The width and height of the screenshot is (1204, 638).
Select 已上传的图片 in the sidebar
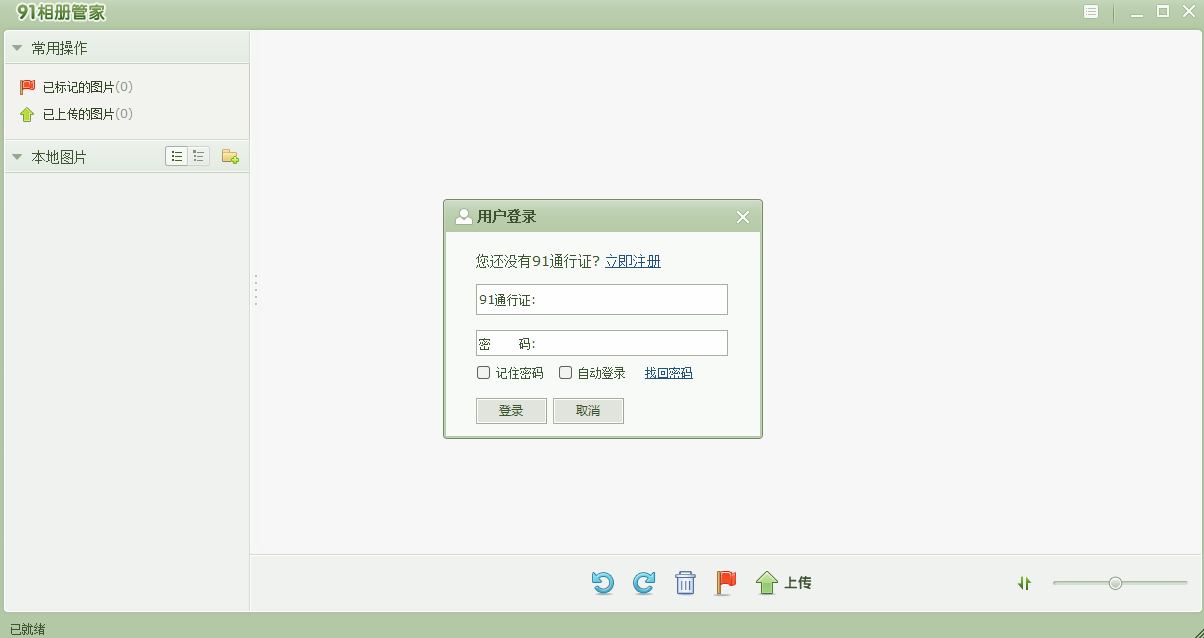click(x=90, y=113)
